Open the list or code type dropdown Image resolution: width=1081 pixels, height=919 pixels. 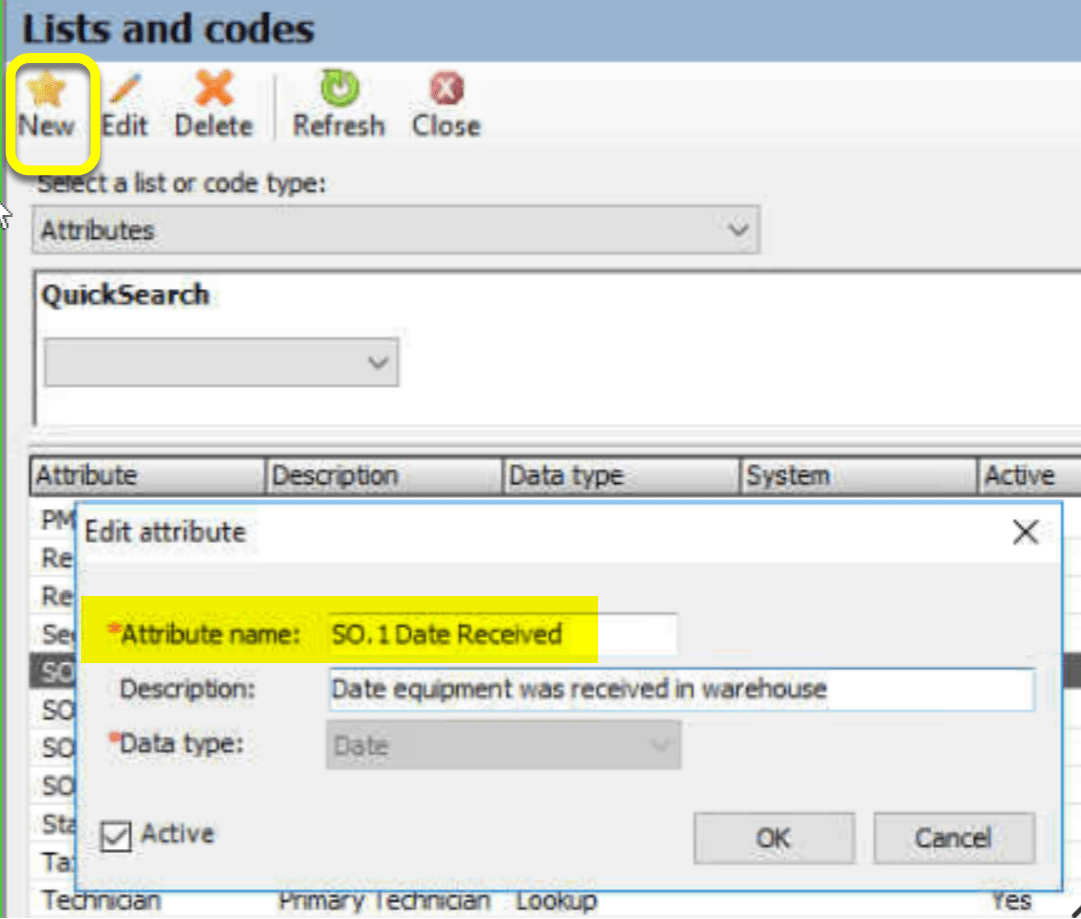[x=740, y=230]
